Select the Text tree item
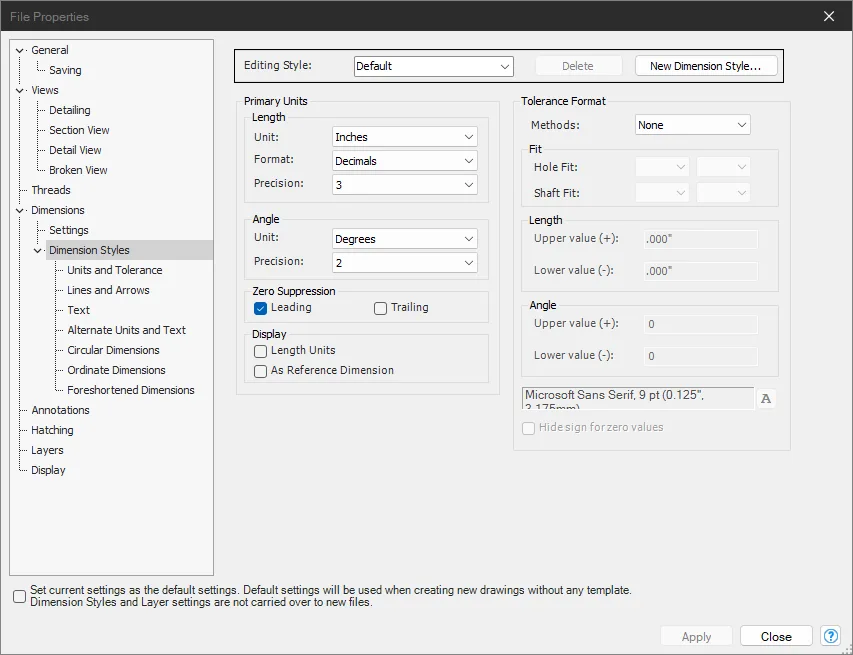 [x=78, y=310]
